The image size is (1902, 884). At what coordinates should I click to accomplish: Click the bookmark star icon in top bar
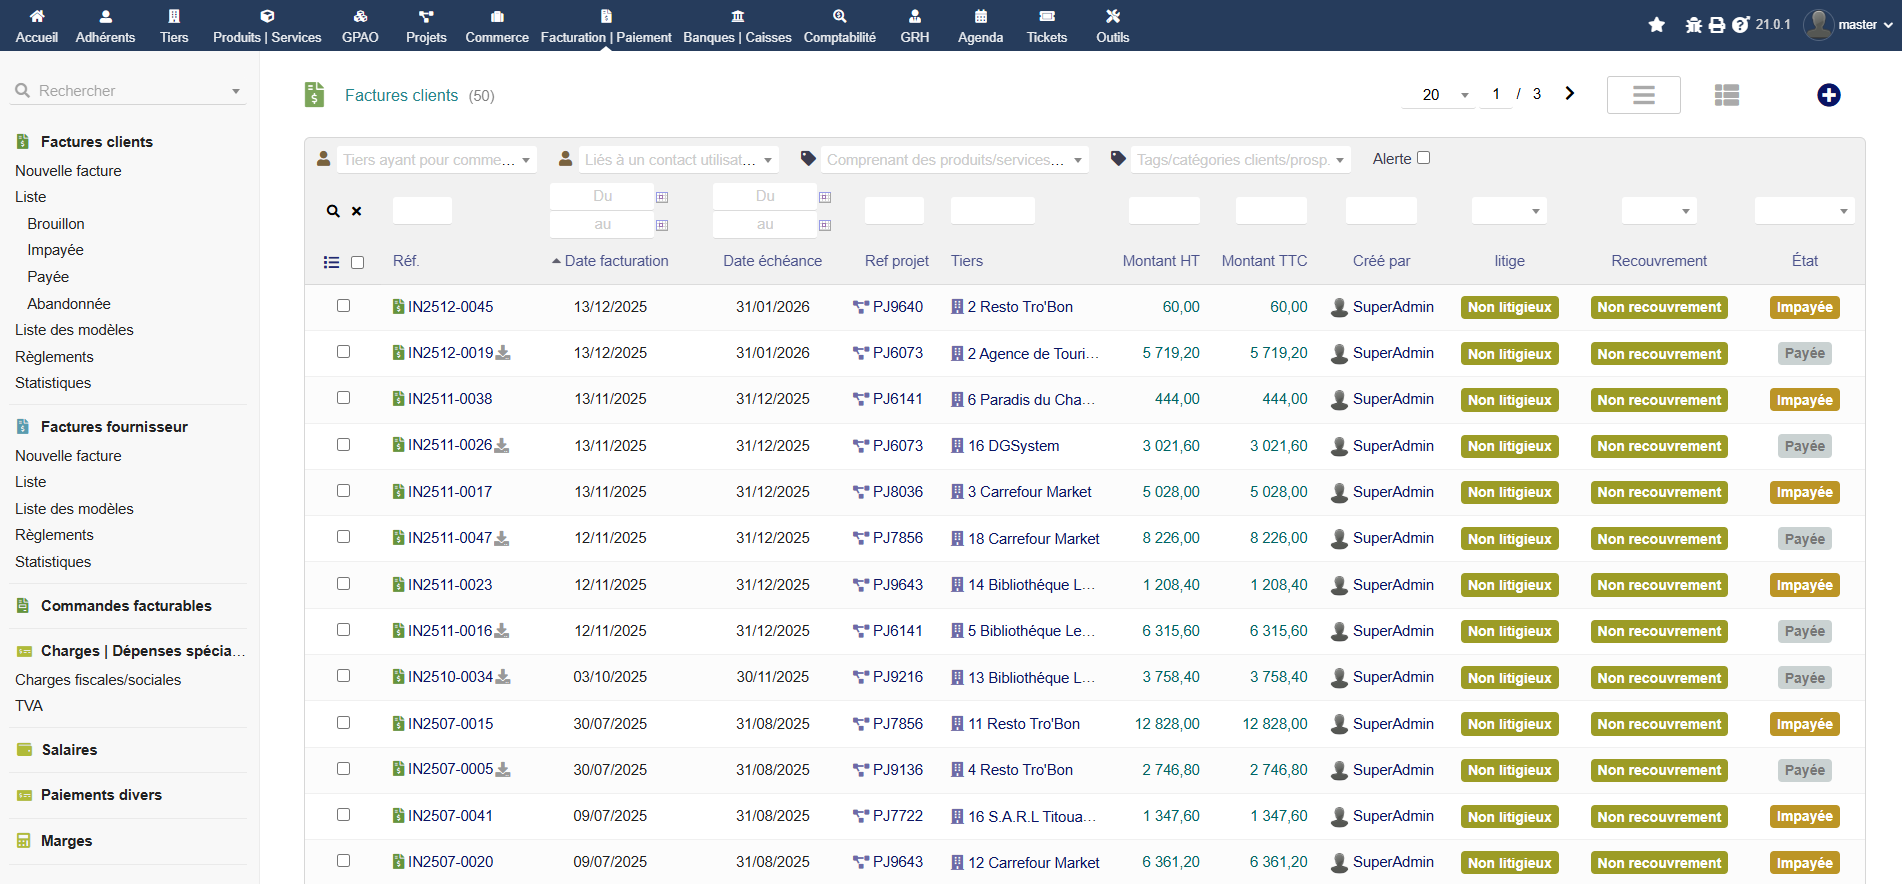(x=1657, y=25)
